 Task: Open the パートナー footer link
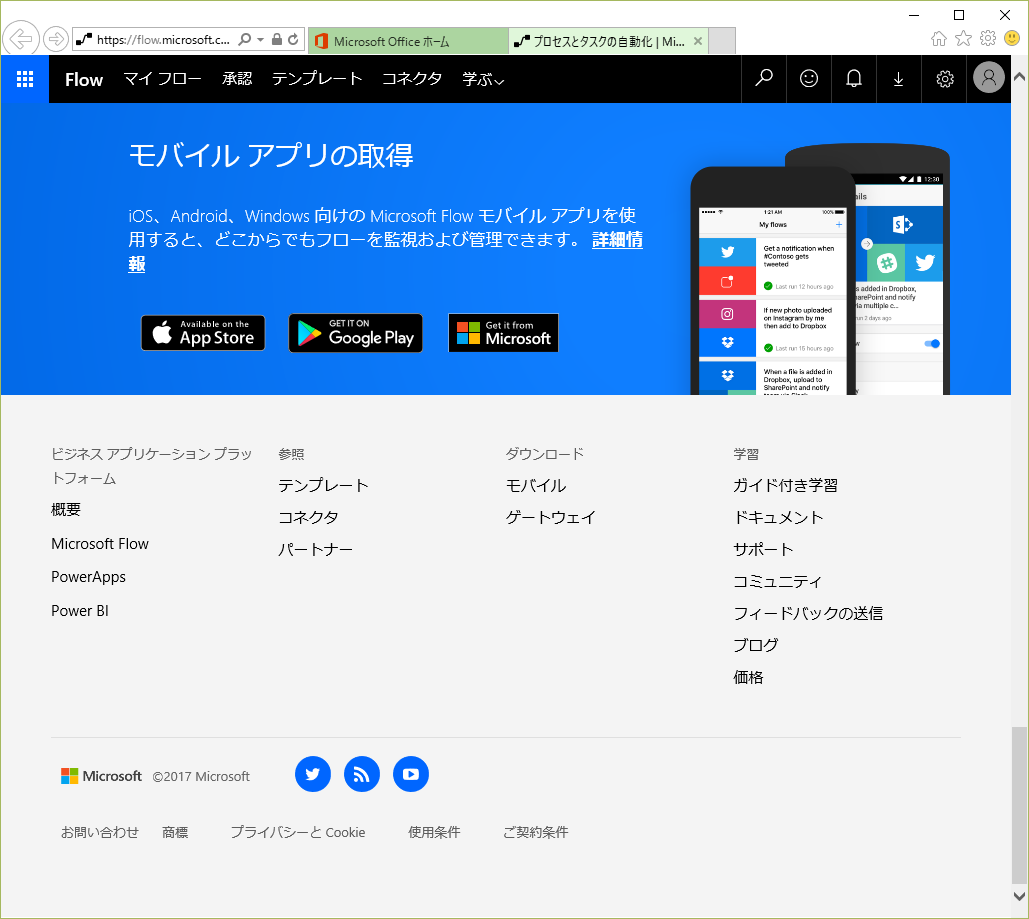coord(315,549)
